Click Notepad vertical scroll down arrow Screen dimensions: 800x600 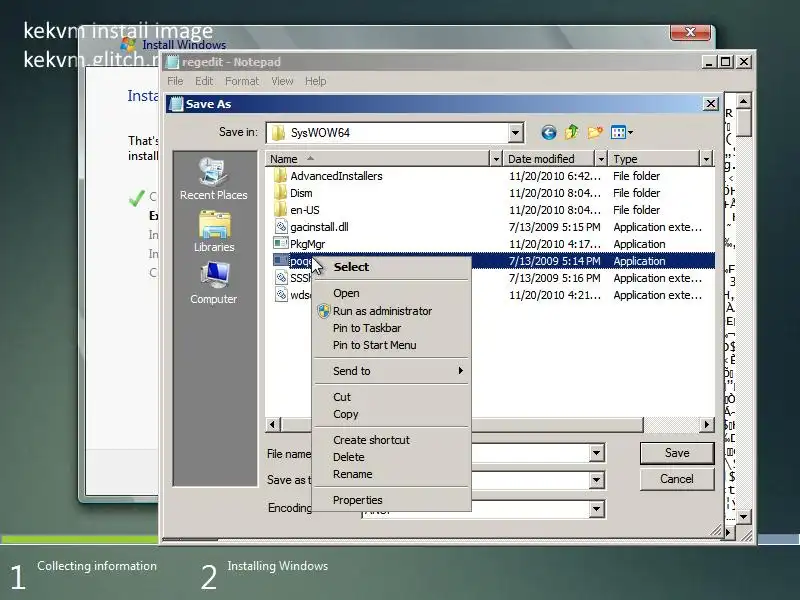click(x=743, y=517)
